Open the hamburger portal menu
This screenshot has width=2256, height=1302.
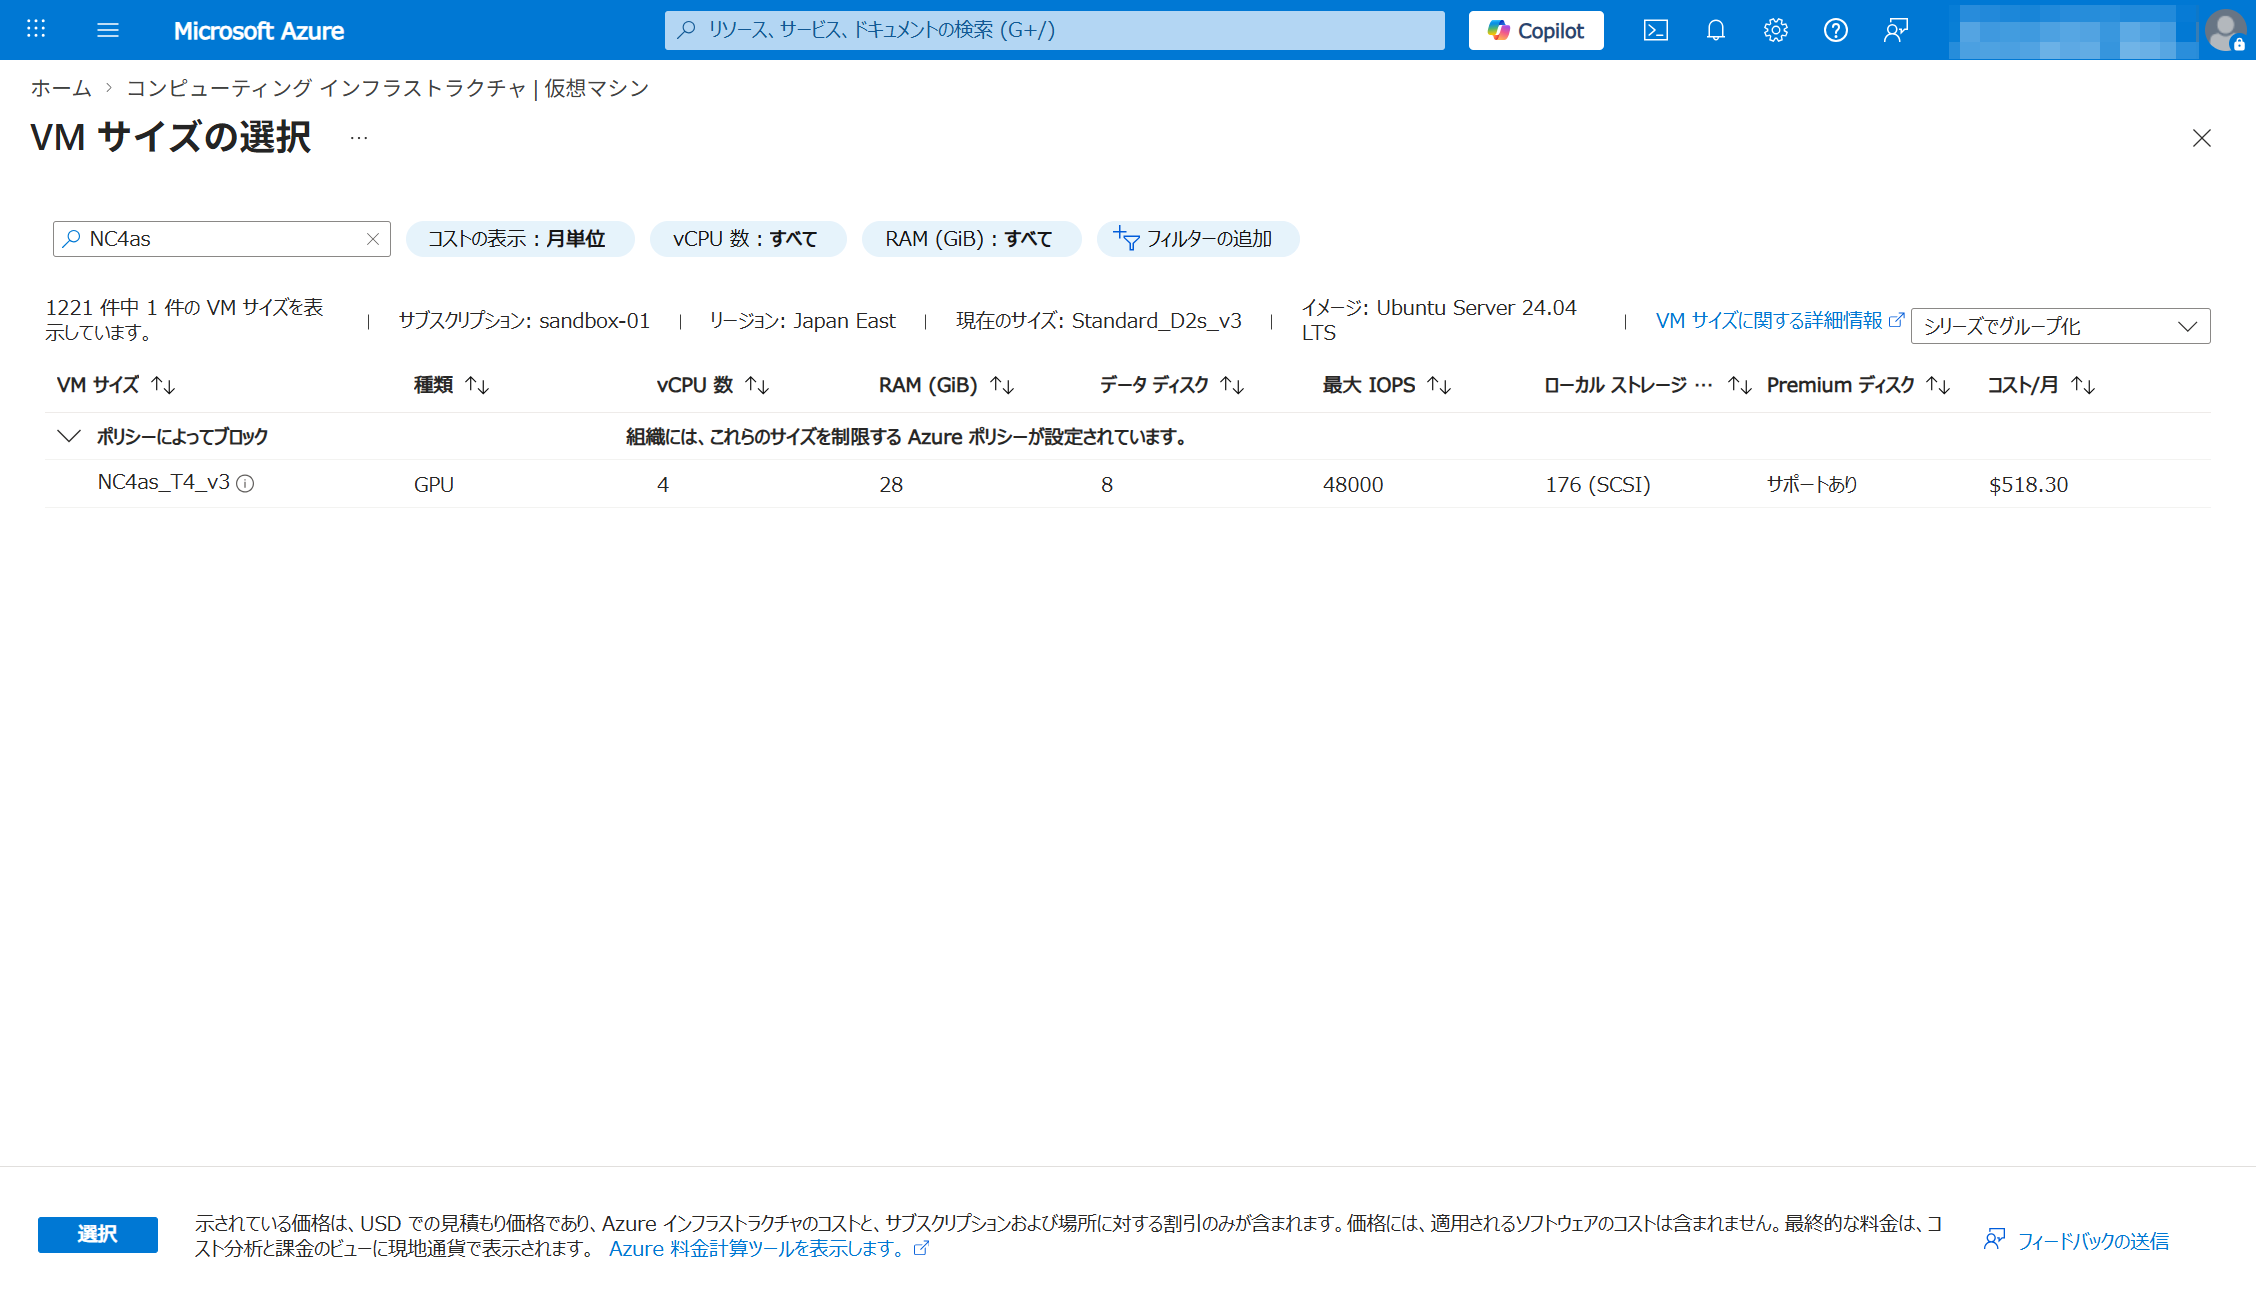(x=108, y=30)
